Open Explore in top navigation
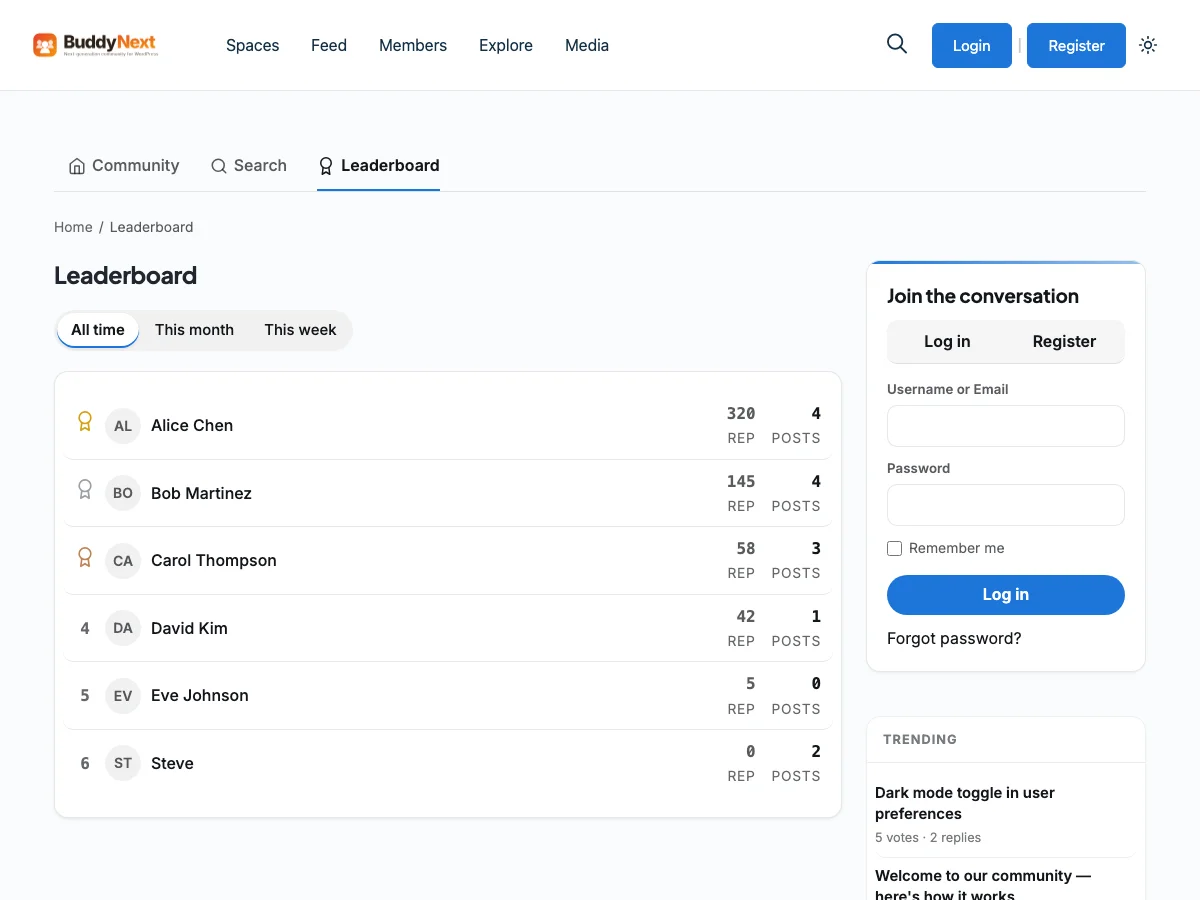Image resolution: width=1200 pixels, height=900 pixels. [506, 45]
